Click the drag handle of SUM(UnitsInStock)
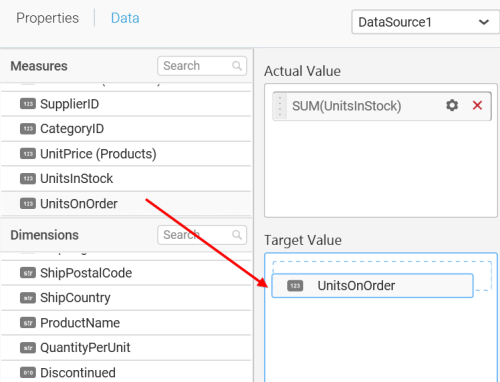 point(280,106)
